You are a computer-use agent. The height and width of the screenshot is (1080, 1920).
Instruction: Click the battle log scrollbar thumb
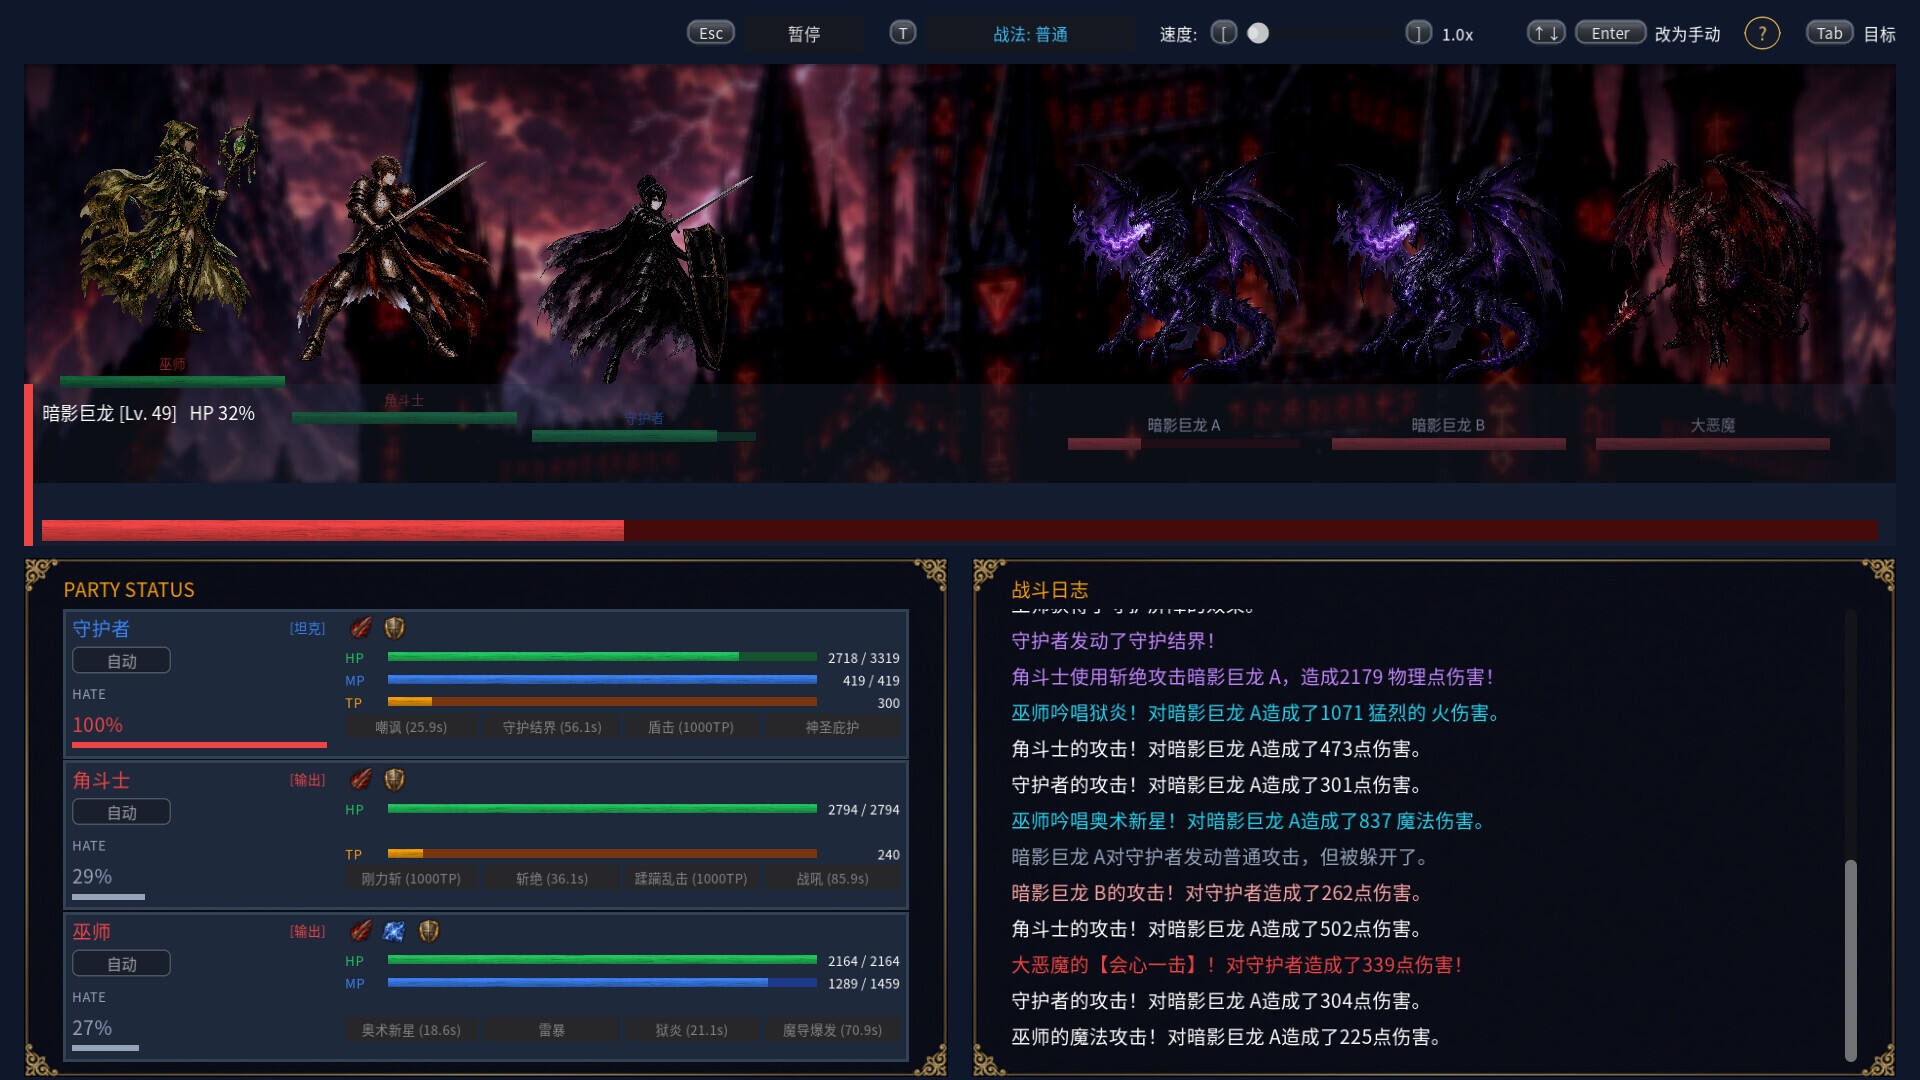pyautogui.click(x=1851, y=960)
